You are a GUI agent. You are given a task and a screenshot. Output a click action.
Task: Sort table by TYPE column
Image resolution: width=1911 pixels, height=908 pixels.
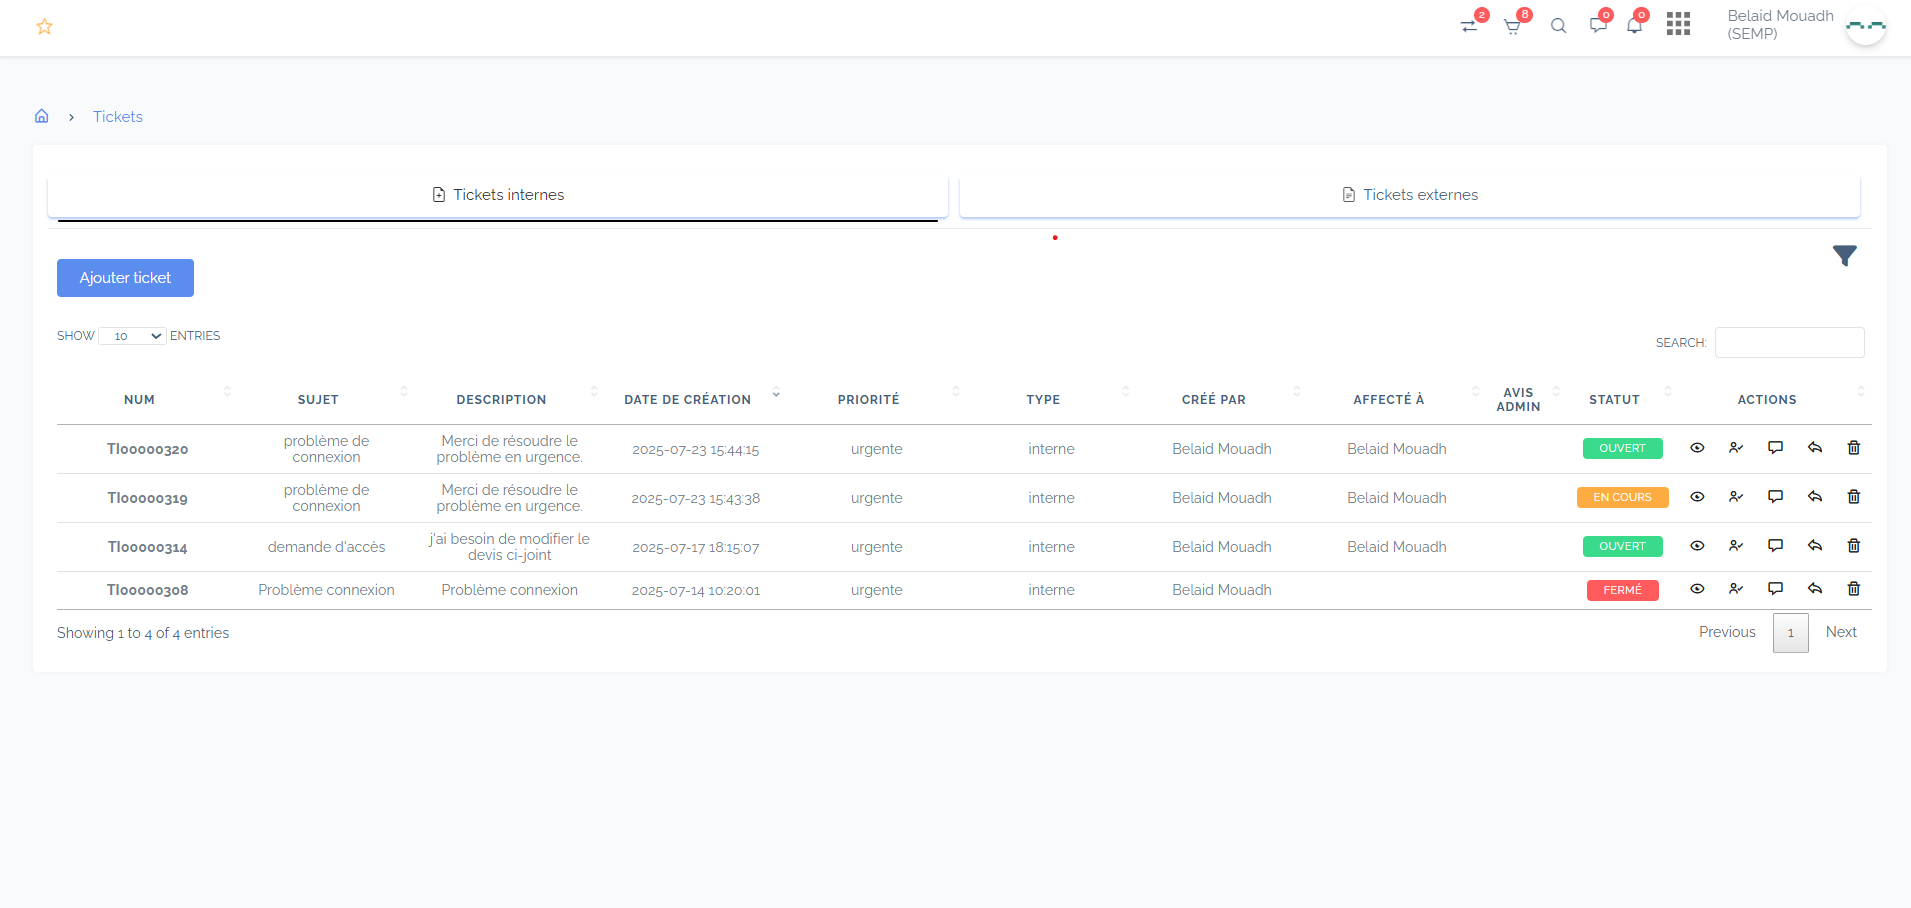(1043, 400)
